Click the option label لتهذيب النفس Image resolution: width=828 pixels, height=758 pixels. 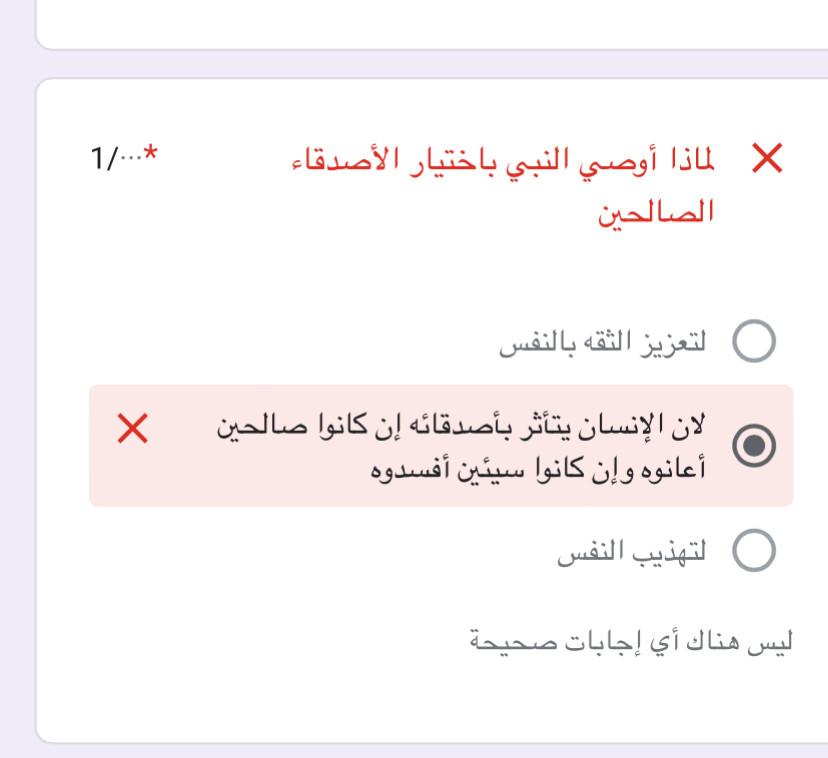[x=631, y=551]
